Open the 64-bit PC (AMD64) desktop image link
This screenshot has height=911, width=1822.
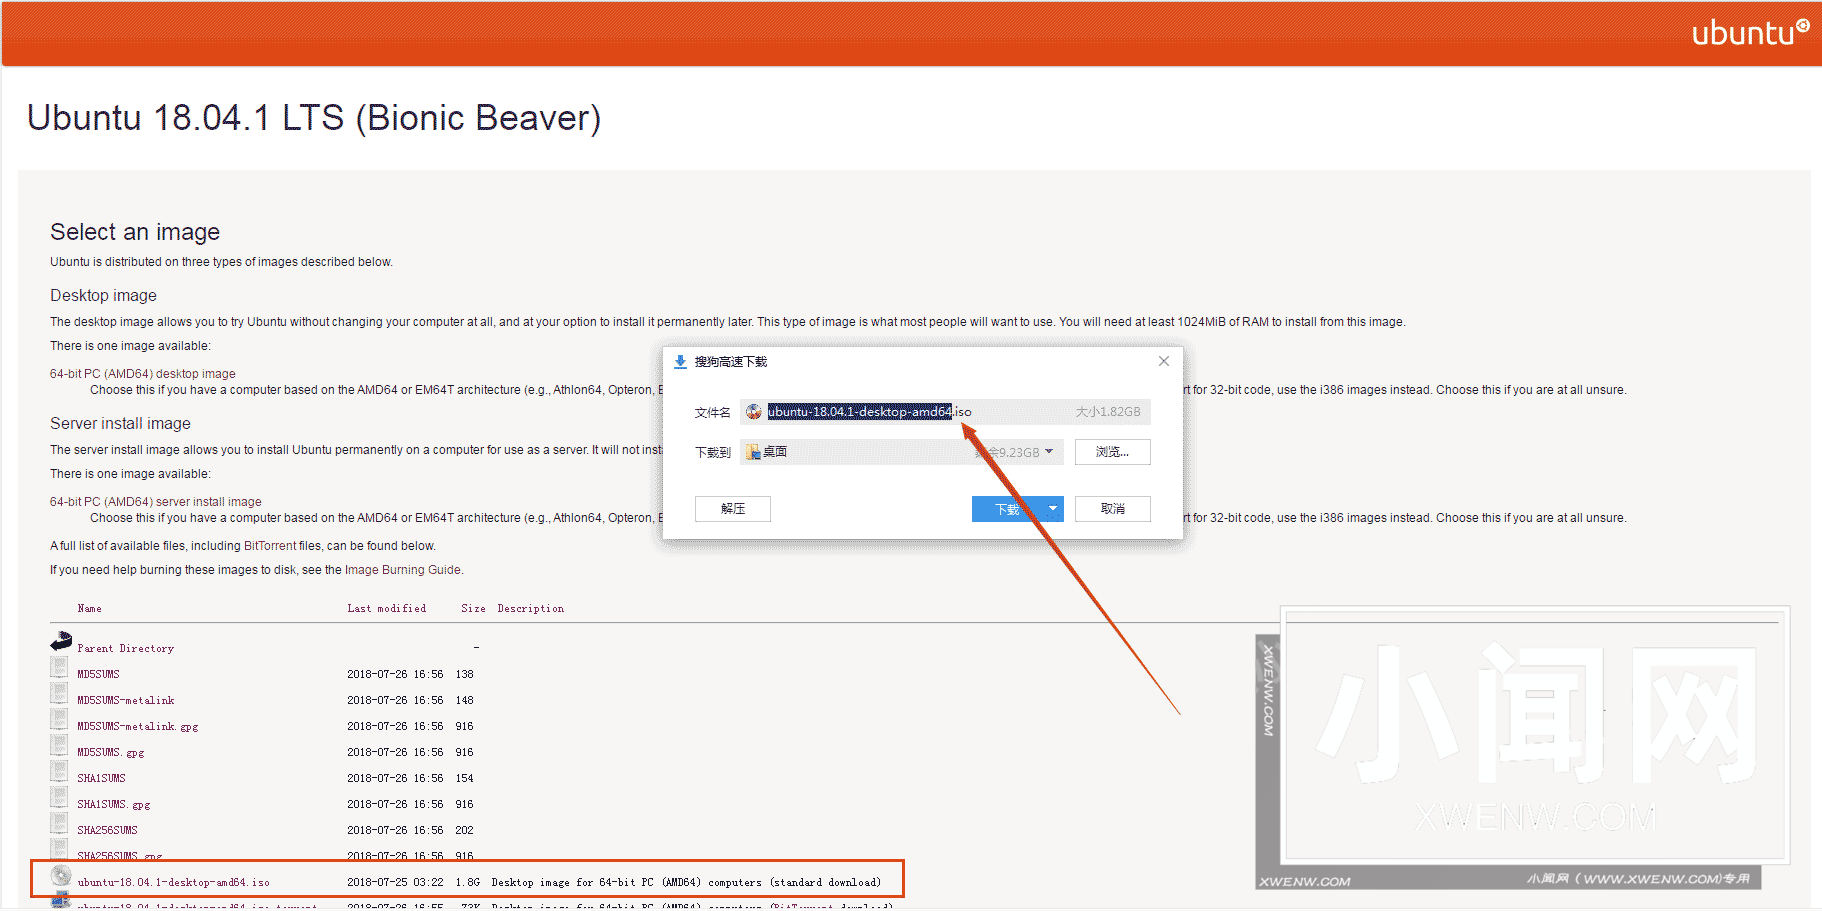pos(143,374)
